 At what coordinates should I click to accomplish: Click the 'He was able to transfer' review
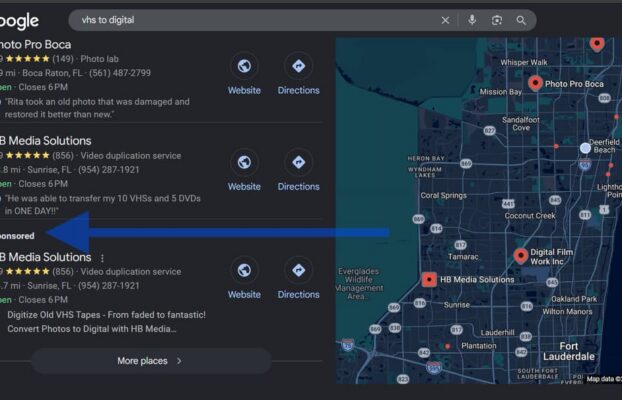(103, 204)
